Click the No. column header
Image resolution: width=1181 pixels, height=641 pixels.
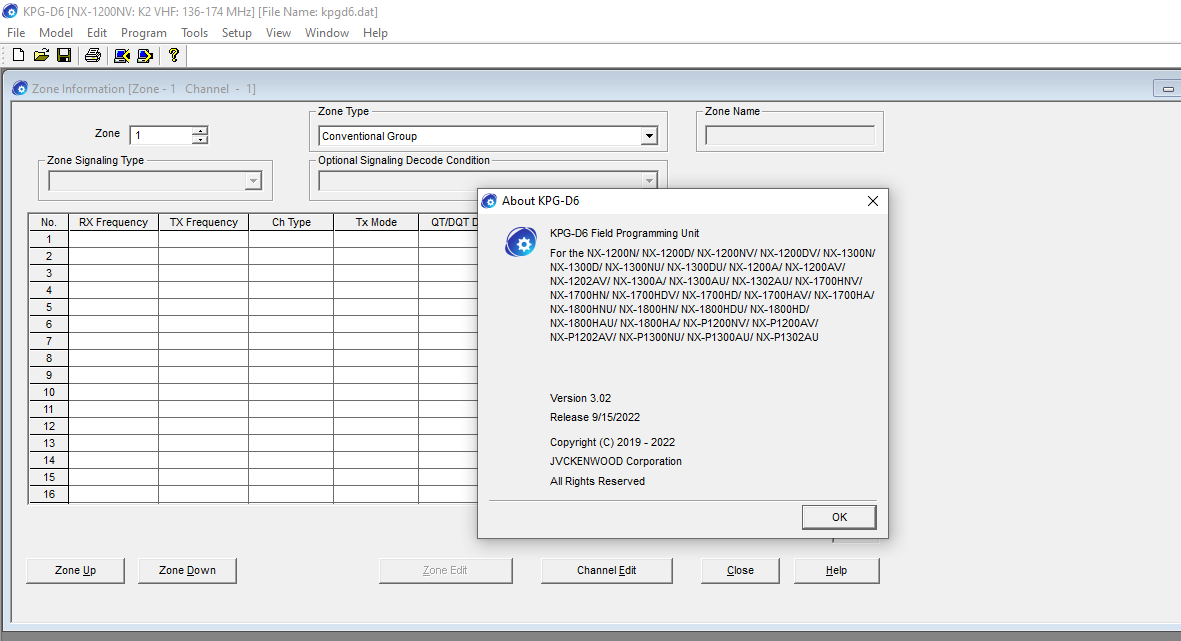pyautogui.click(x=49, y=222)
